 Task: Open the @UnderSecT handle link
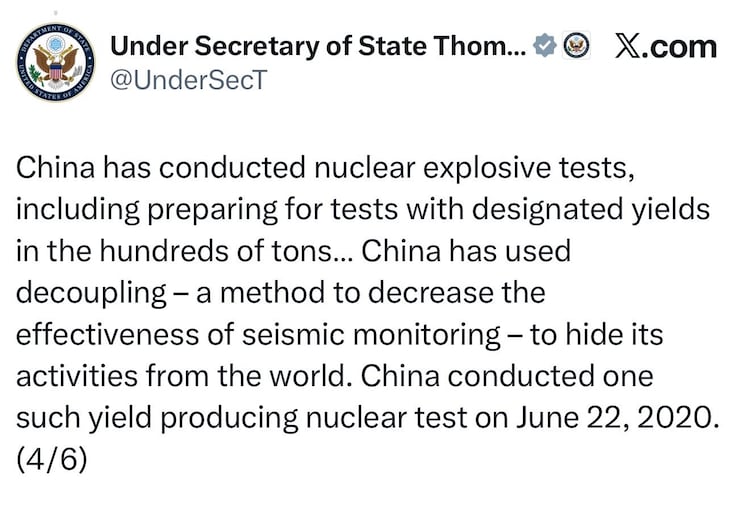(x=188, y=80)
